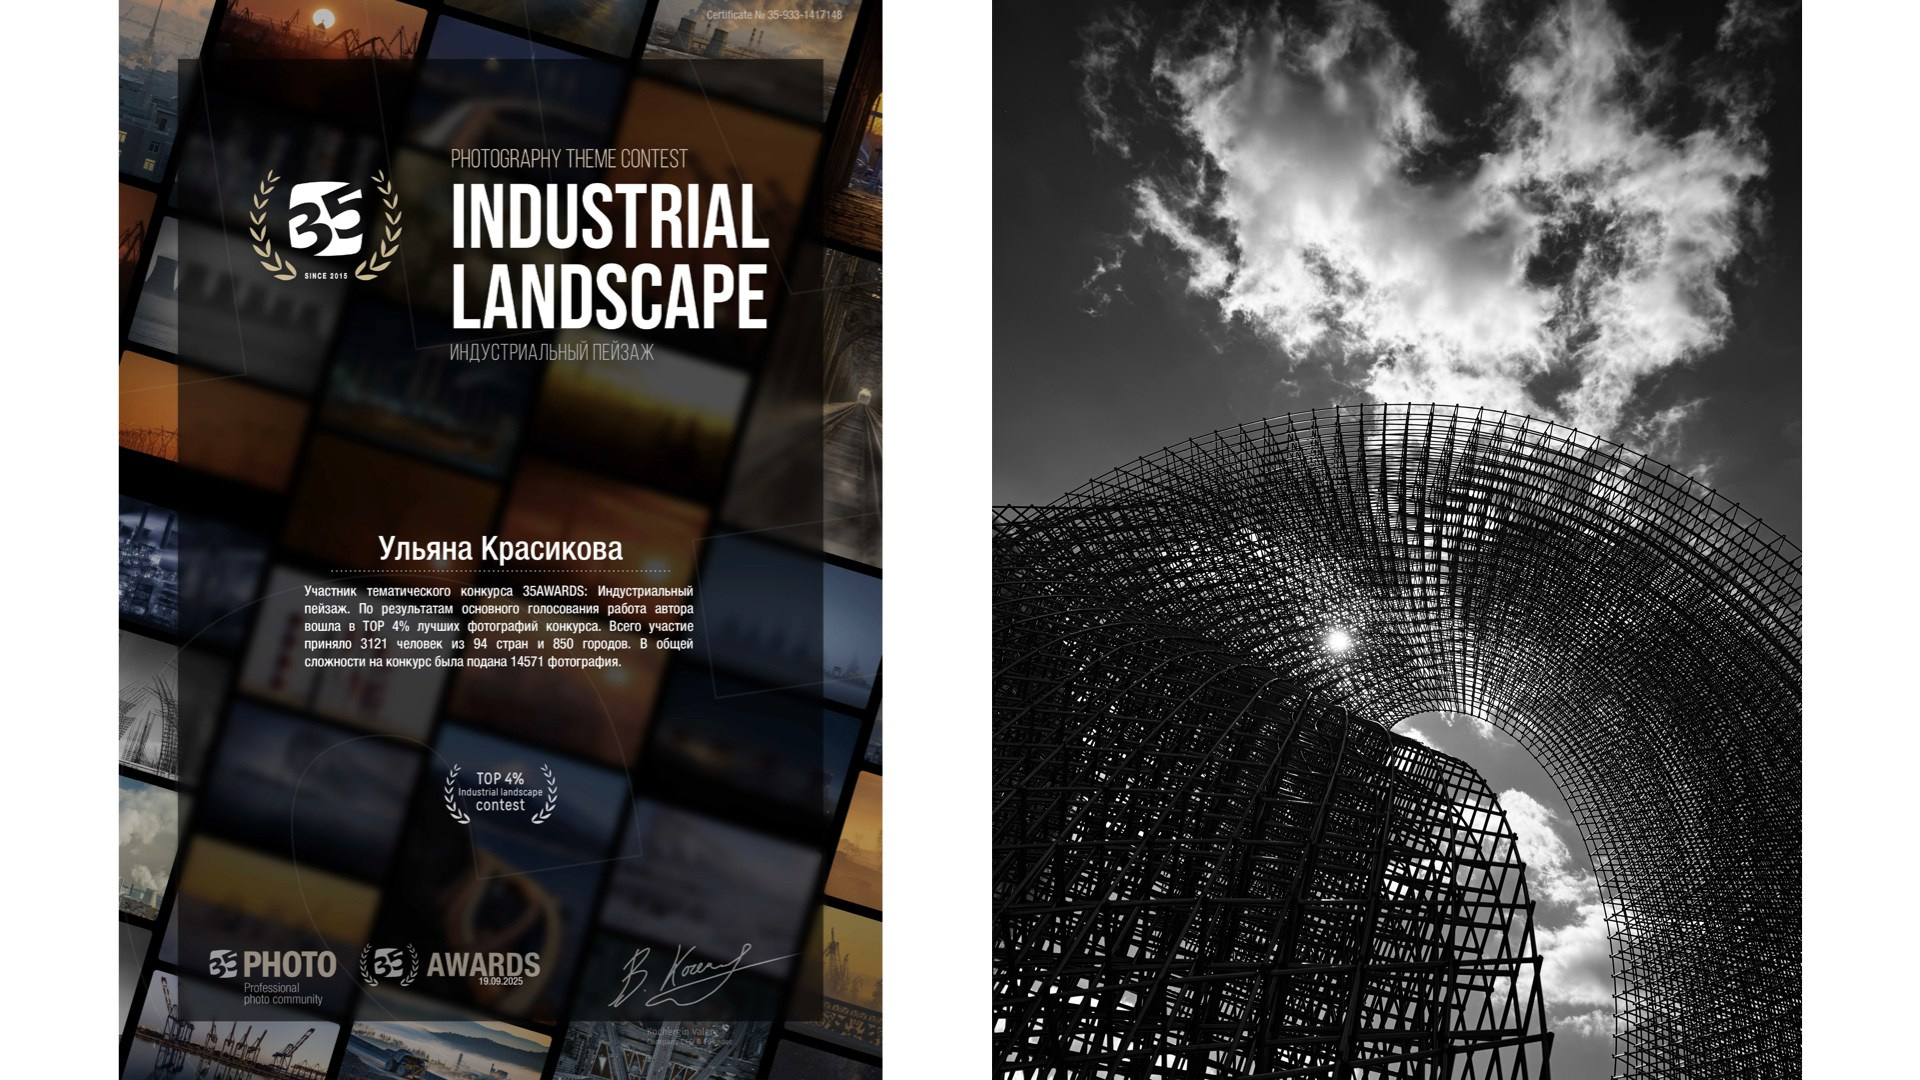1920x1080 pixels.
Task: Click the certificate number at top right
Action: pyautogui.click(x=774, y=15)
